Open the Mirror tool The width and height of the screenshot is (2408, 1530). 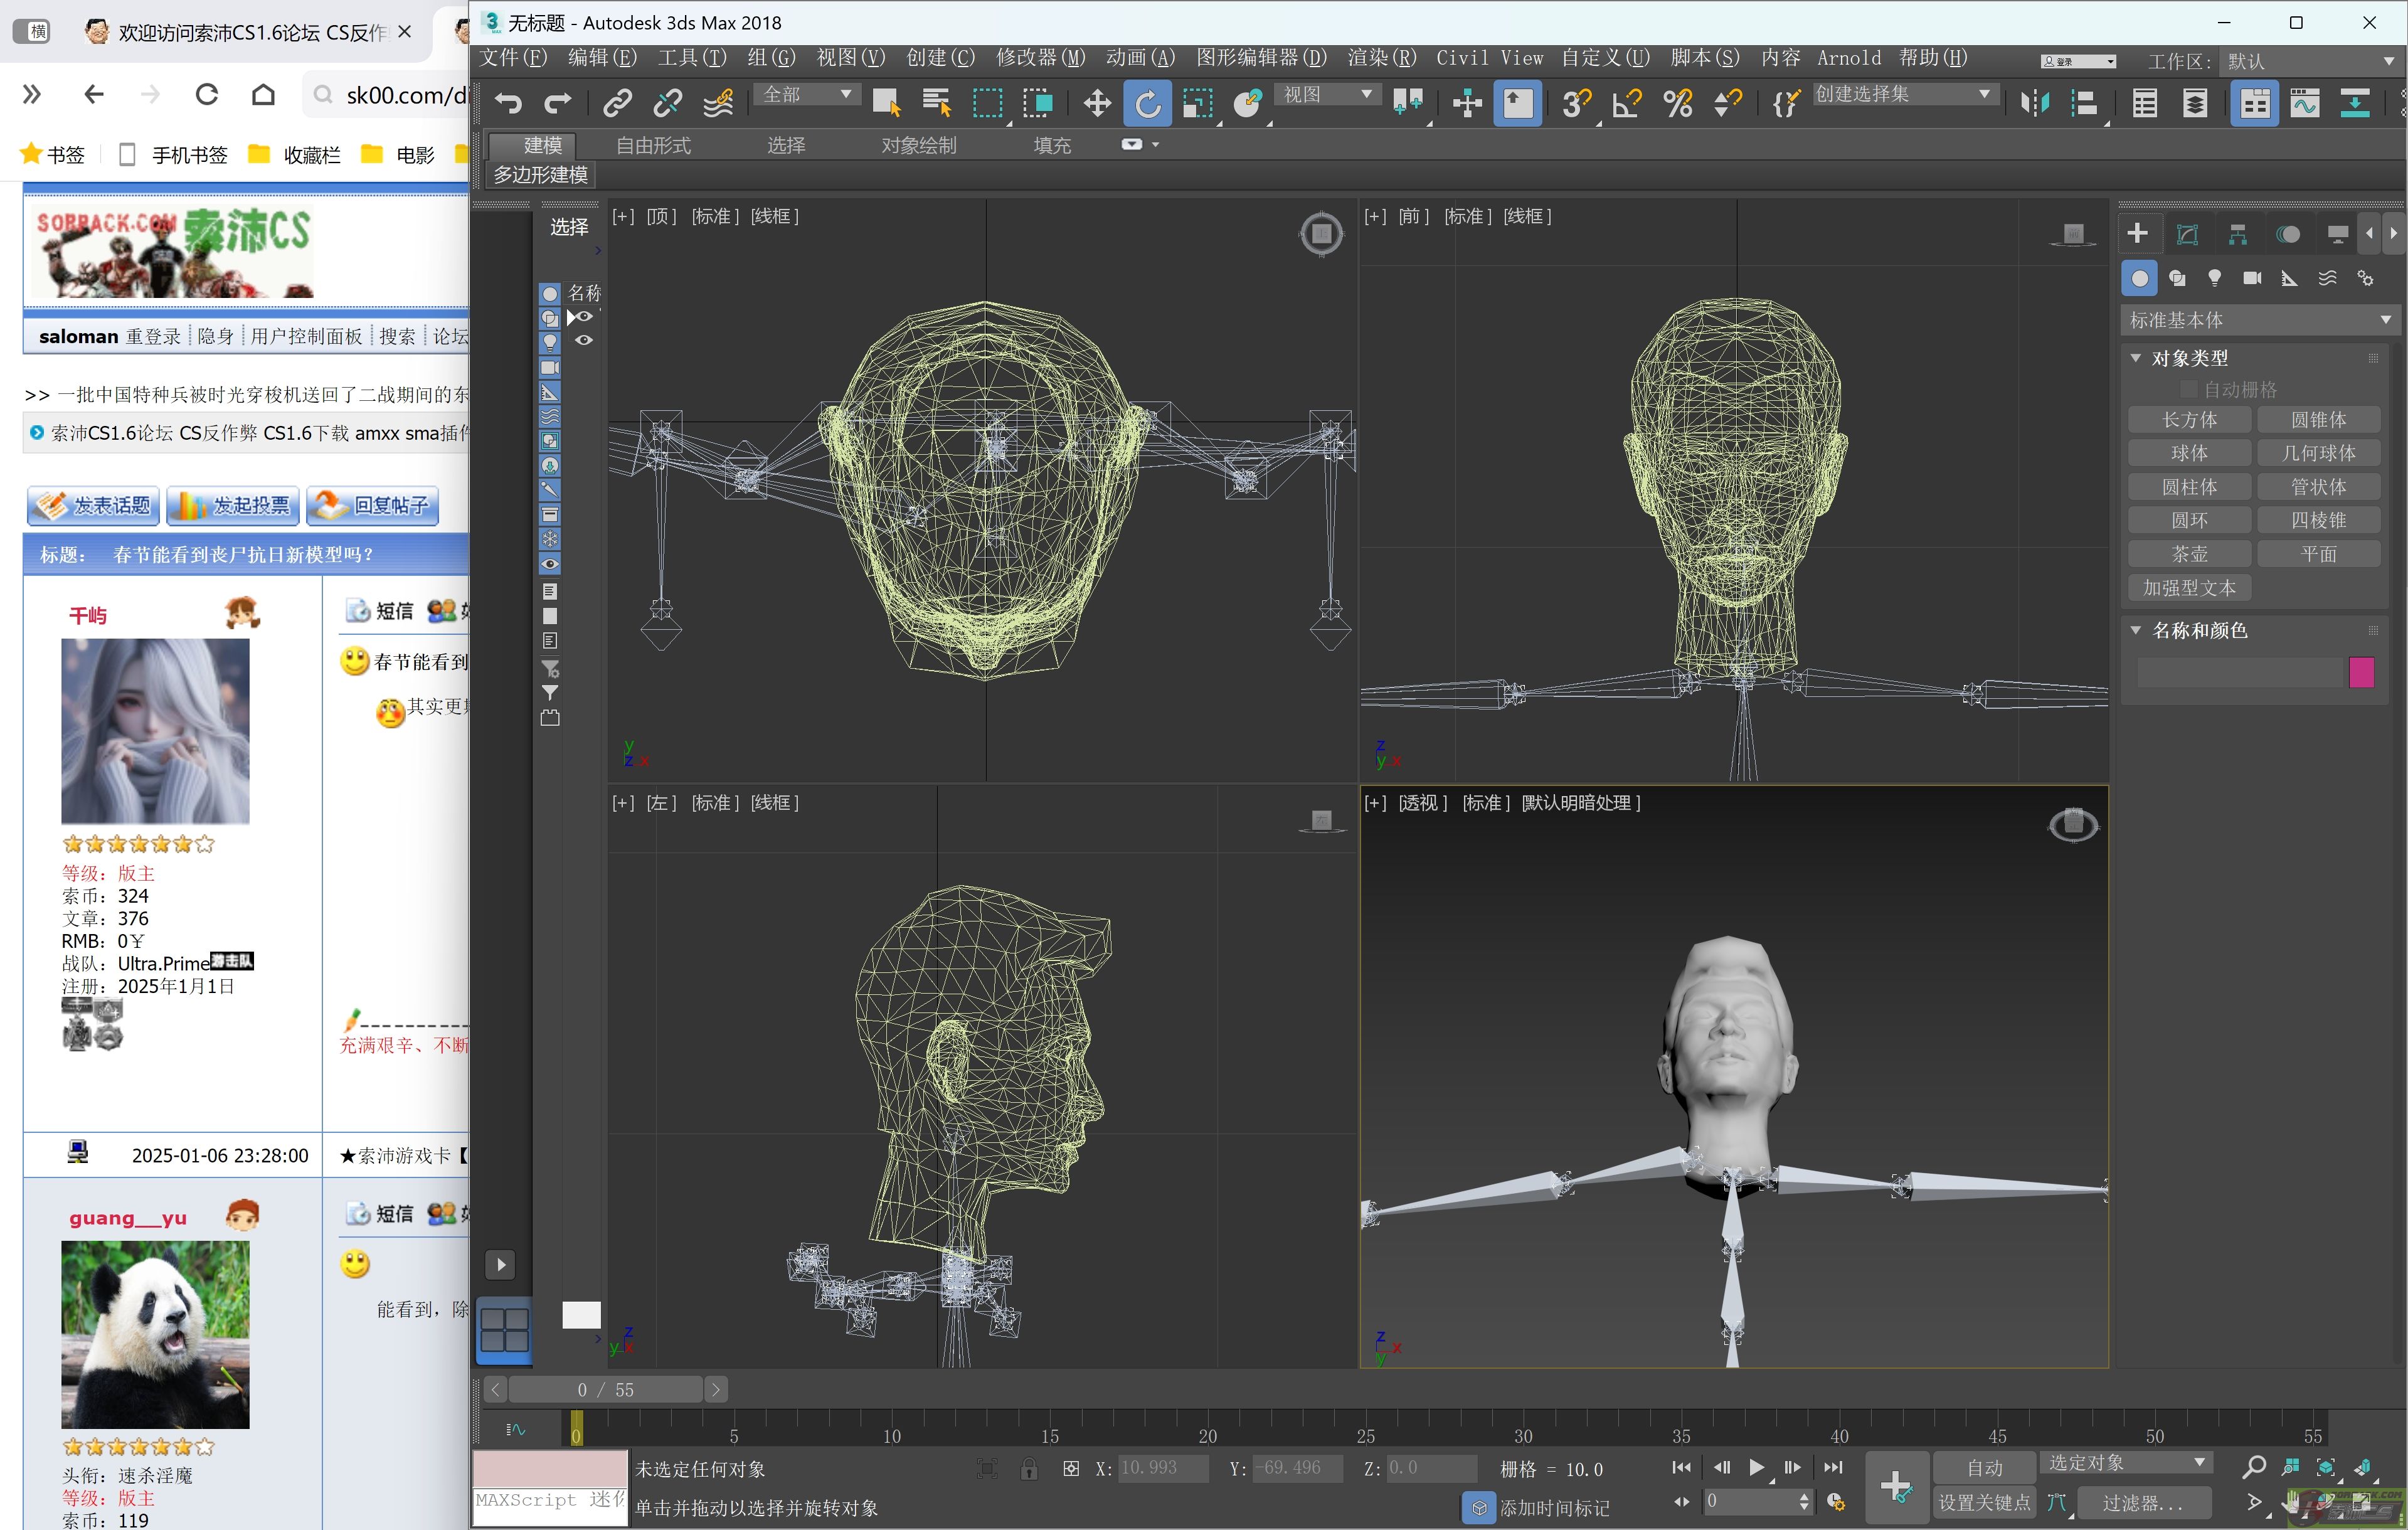point(2034,103)
